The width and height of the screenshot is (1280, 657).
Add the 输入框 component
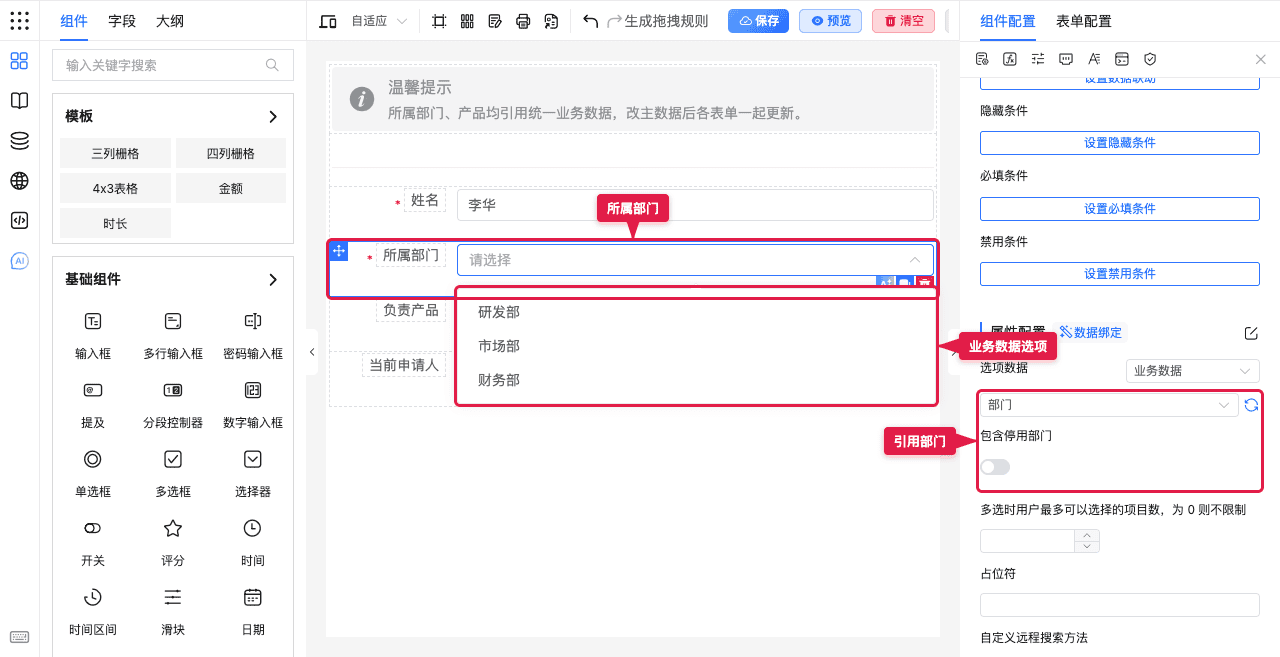[93, 335]
